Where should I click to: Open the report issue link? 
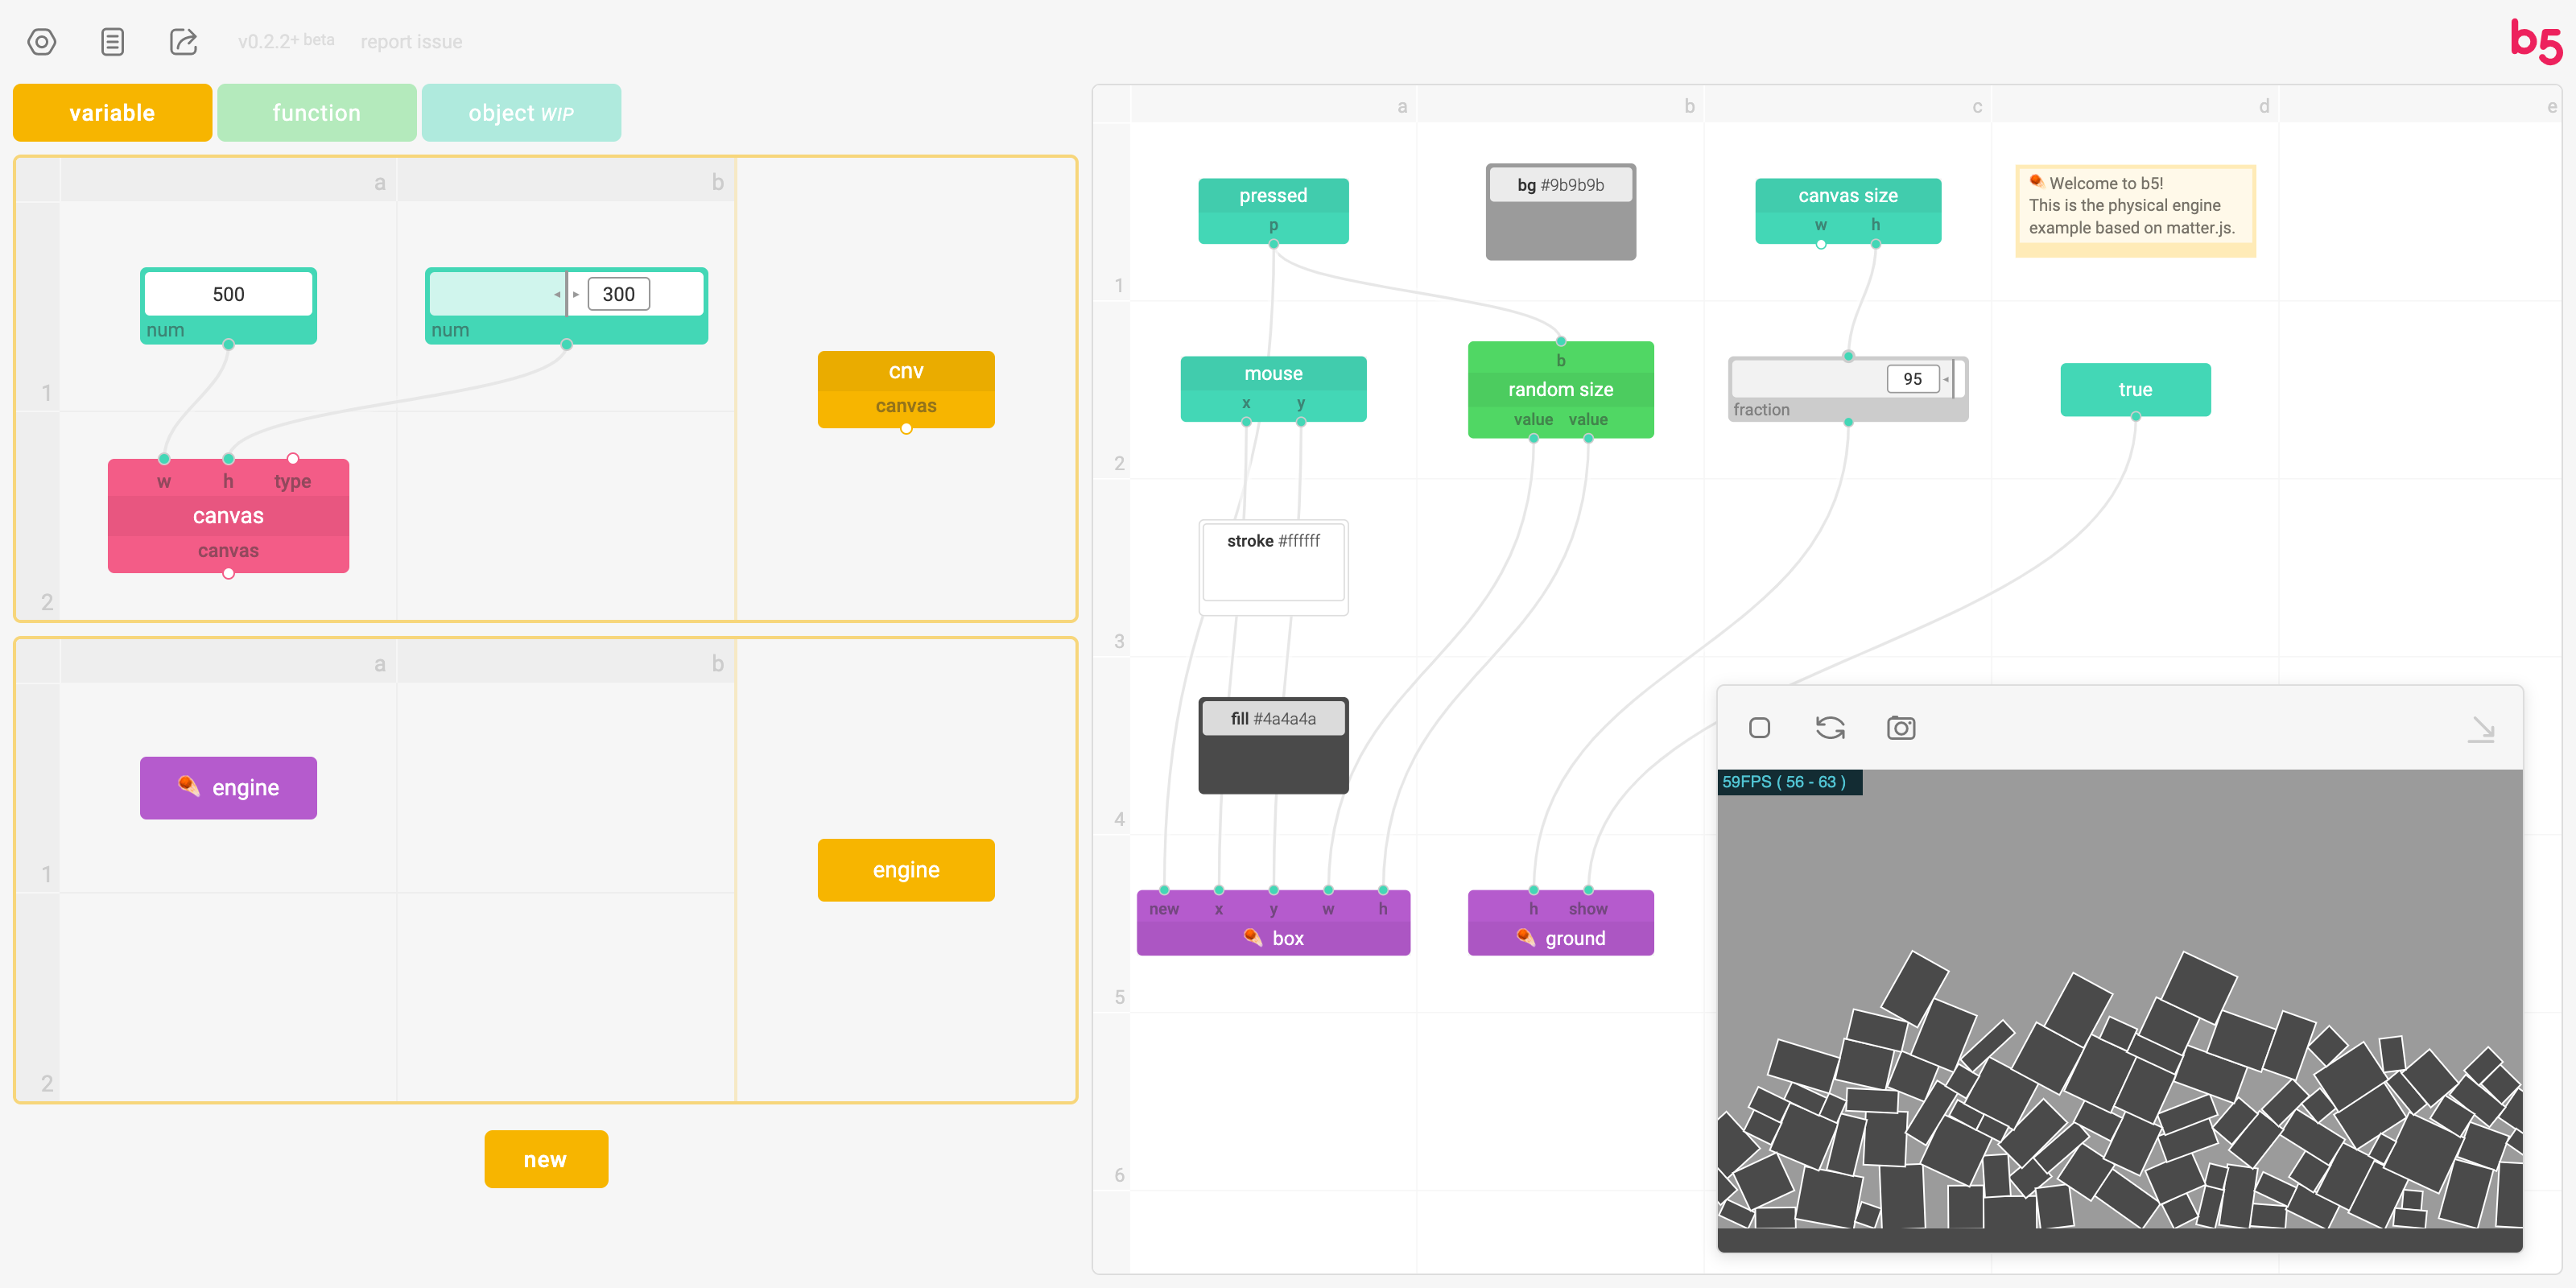[x=411, y=42]
